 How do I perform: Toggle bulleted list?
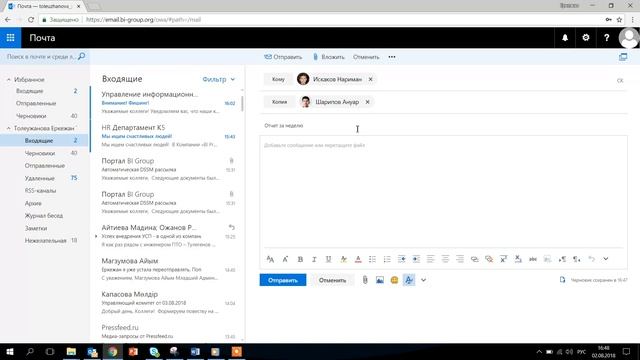tap(372, 259)
